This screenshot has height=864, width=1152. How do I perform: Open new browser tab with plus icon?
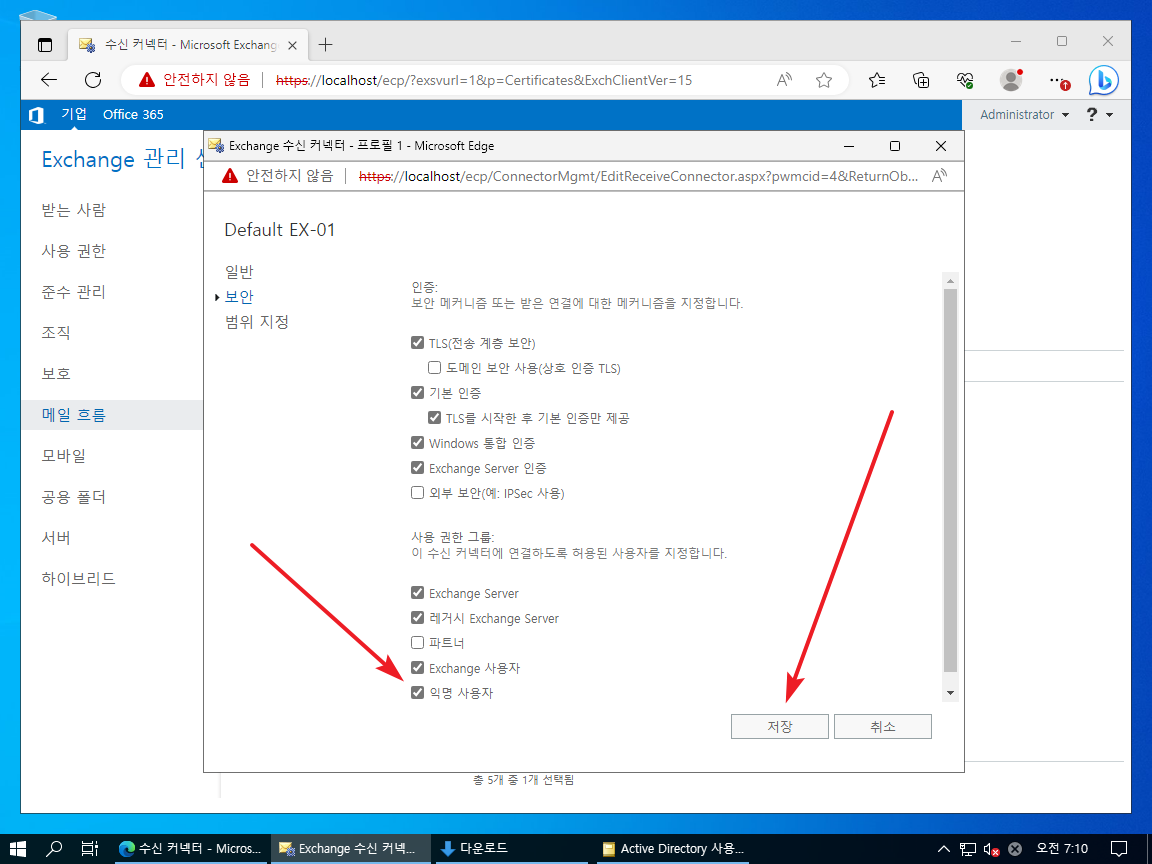pos(325,45)
